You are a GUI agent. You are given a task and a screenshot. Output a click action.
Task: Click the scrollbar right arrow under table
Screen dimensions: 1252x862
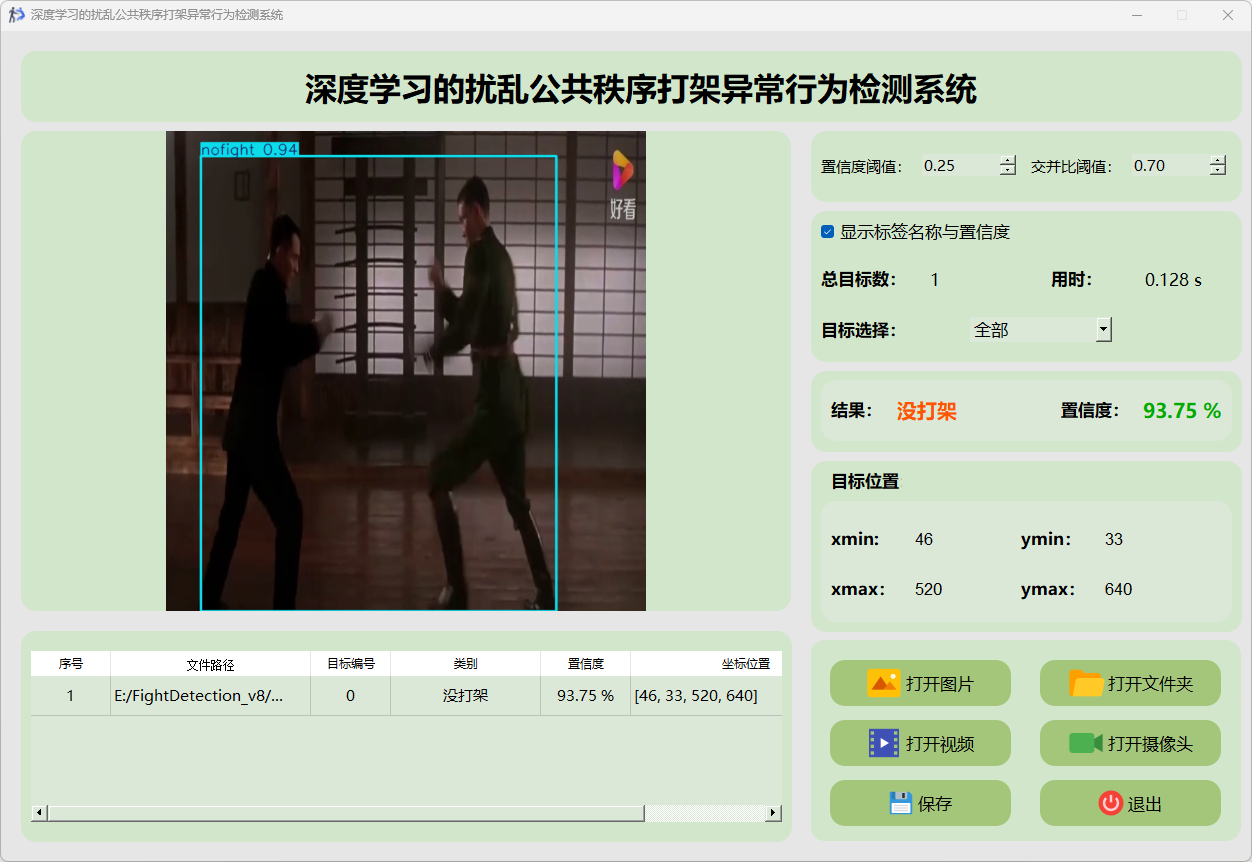click(773, 813)
